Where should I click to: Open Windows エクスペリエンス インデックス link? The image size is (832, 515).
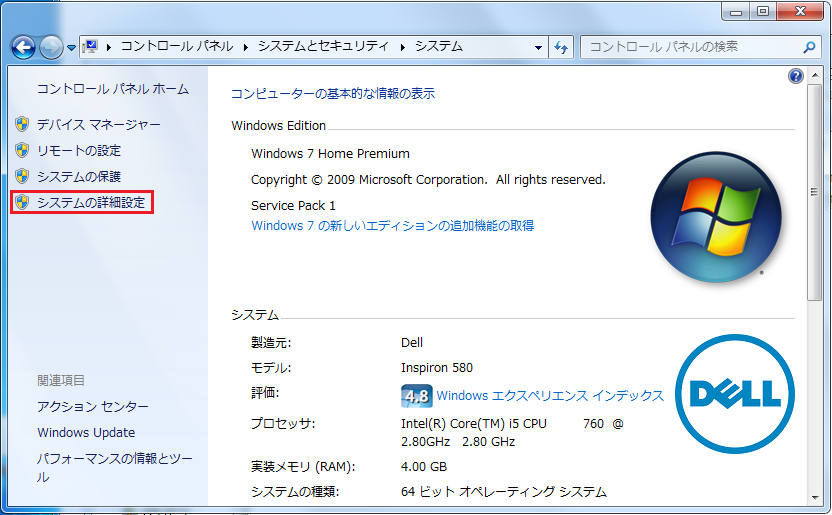click(x=550, y=396)
